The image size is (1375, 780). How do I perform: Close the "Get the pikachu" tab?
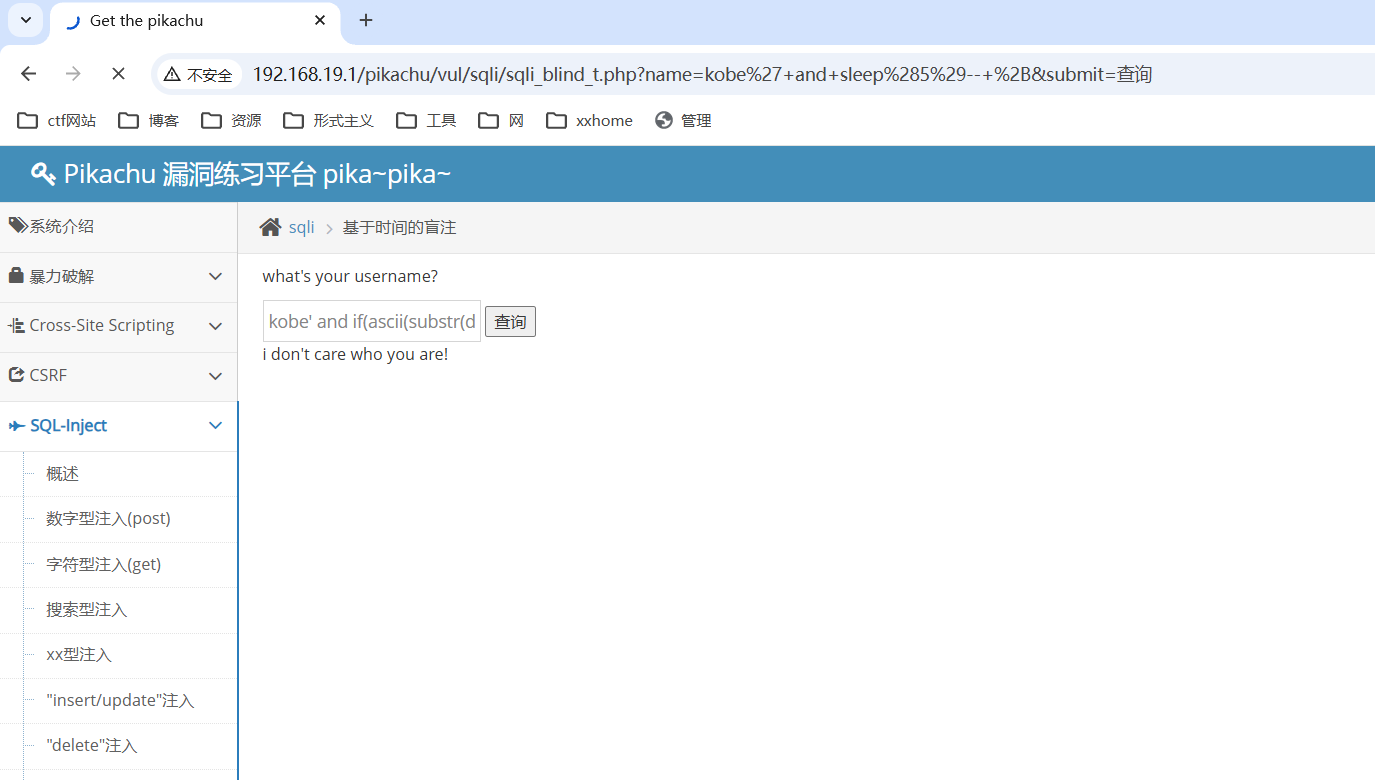point(320,20)
